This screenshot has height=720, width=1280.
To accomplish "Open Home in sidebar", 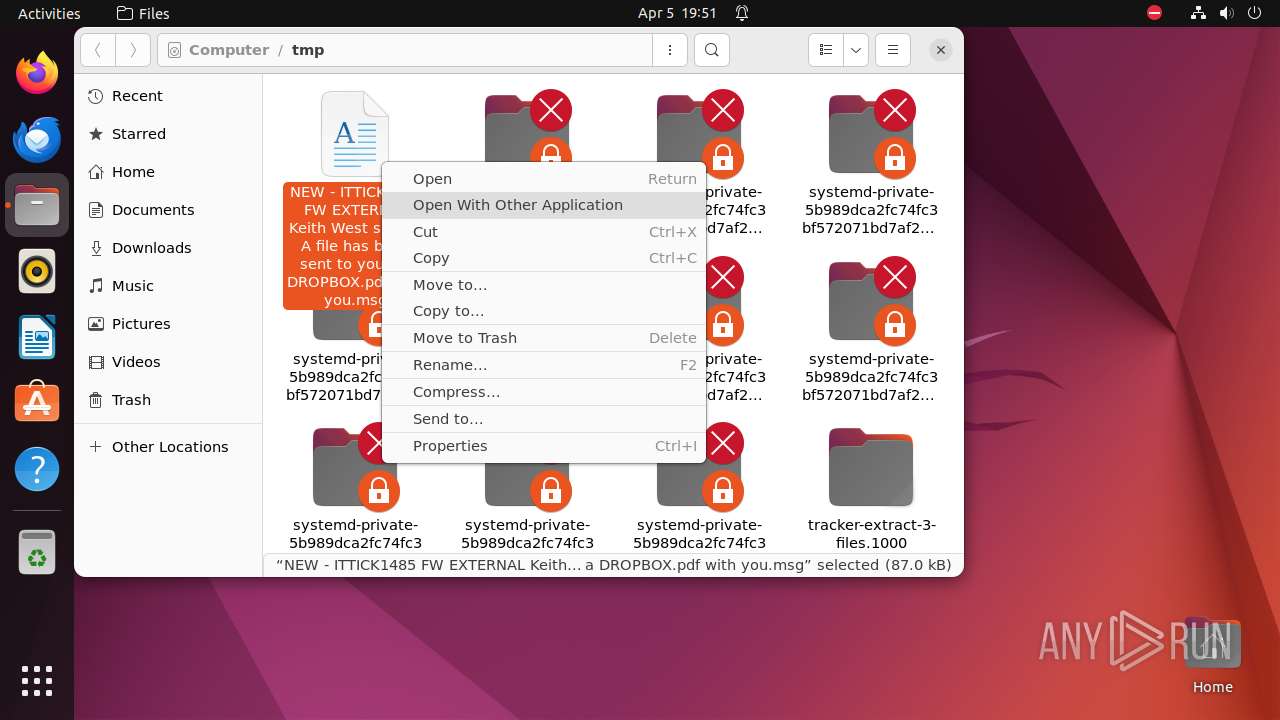I will click(x=168, y=172).
